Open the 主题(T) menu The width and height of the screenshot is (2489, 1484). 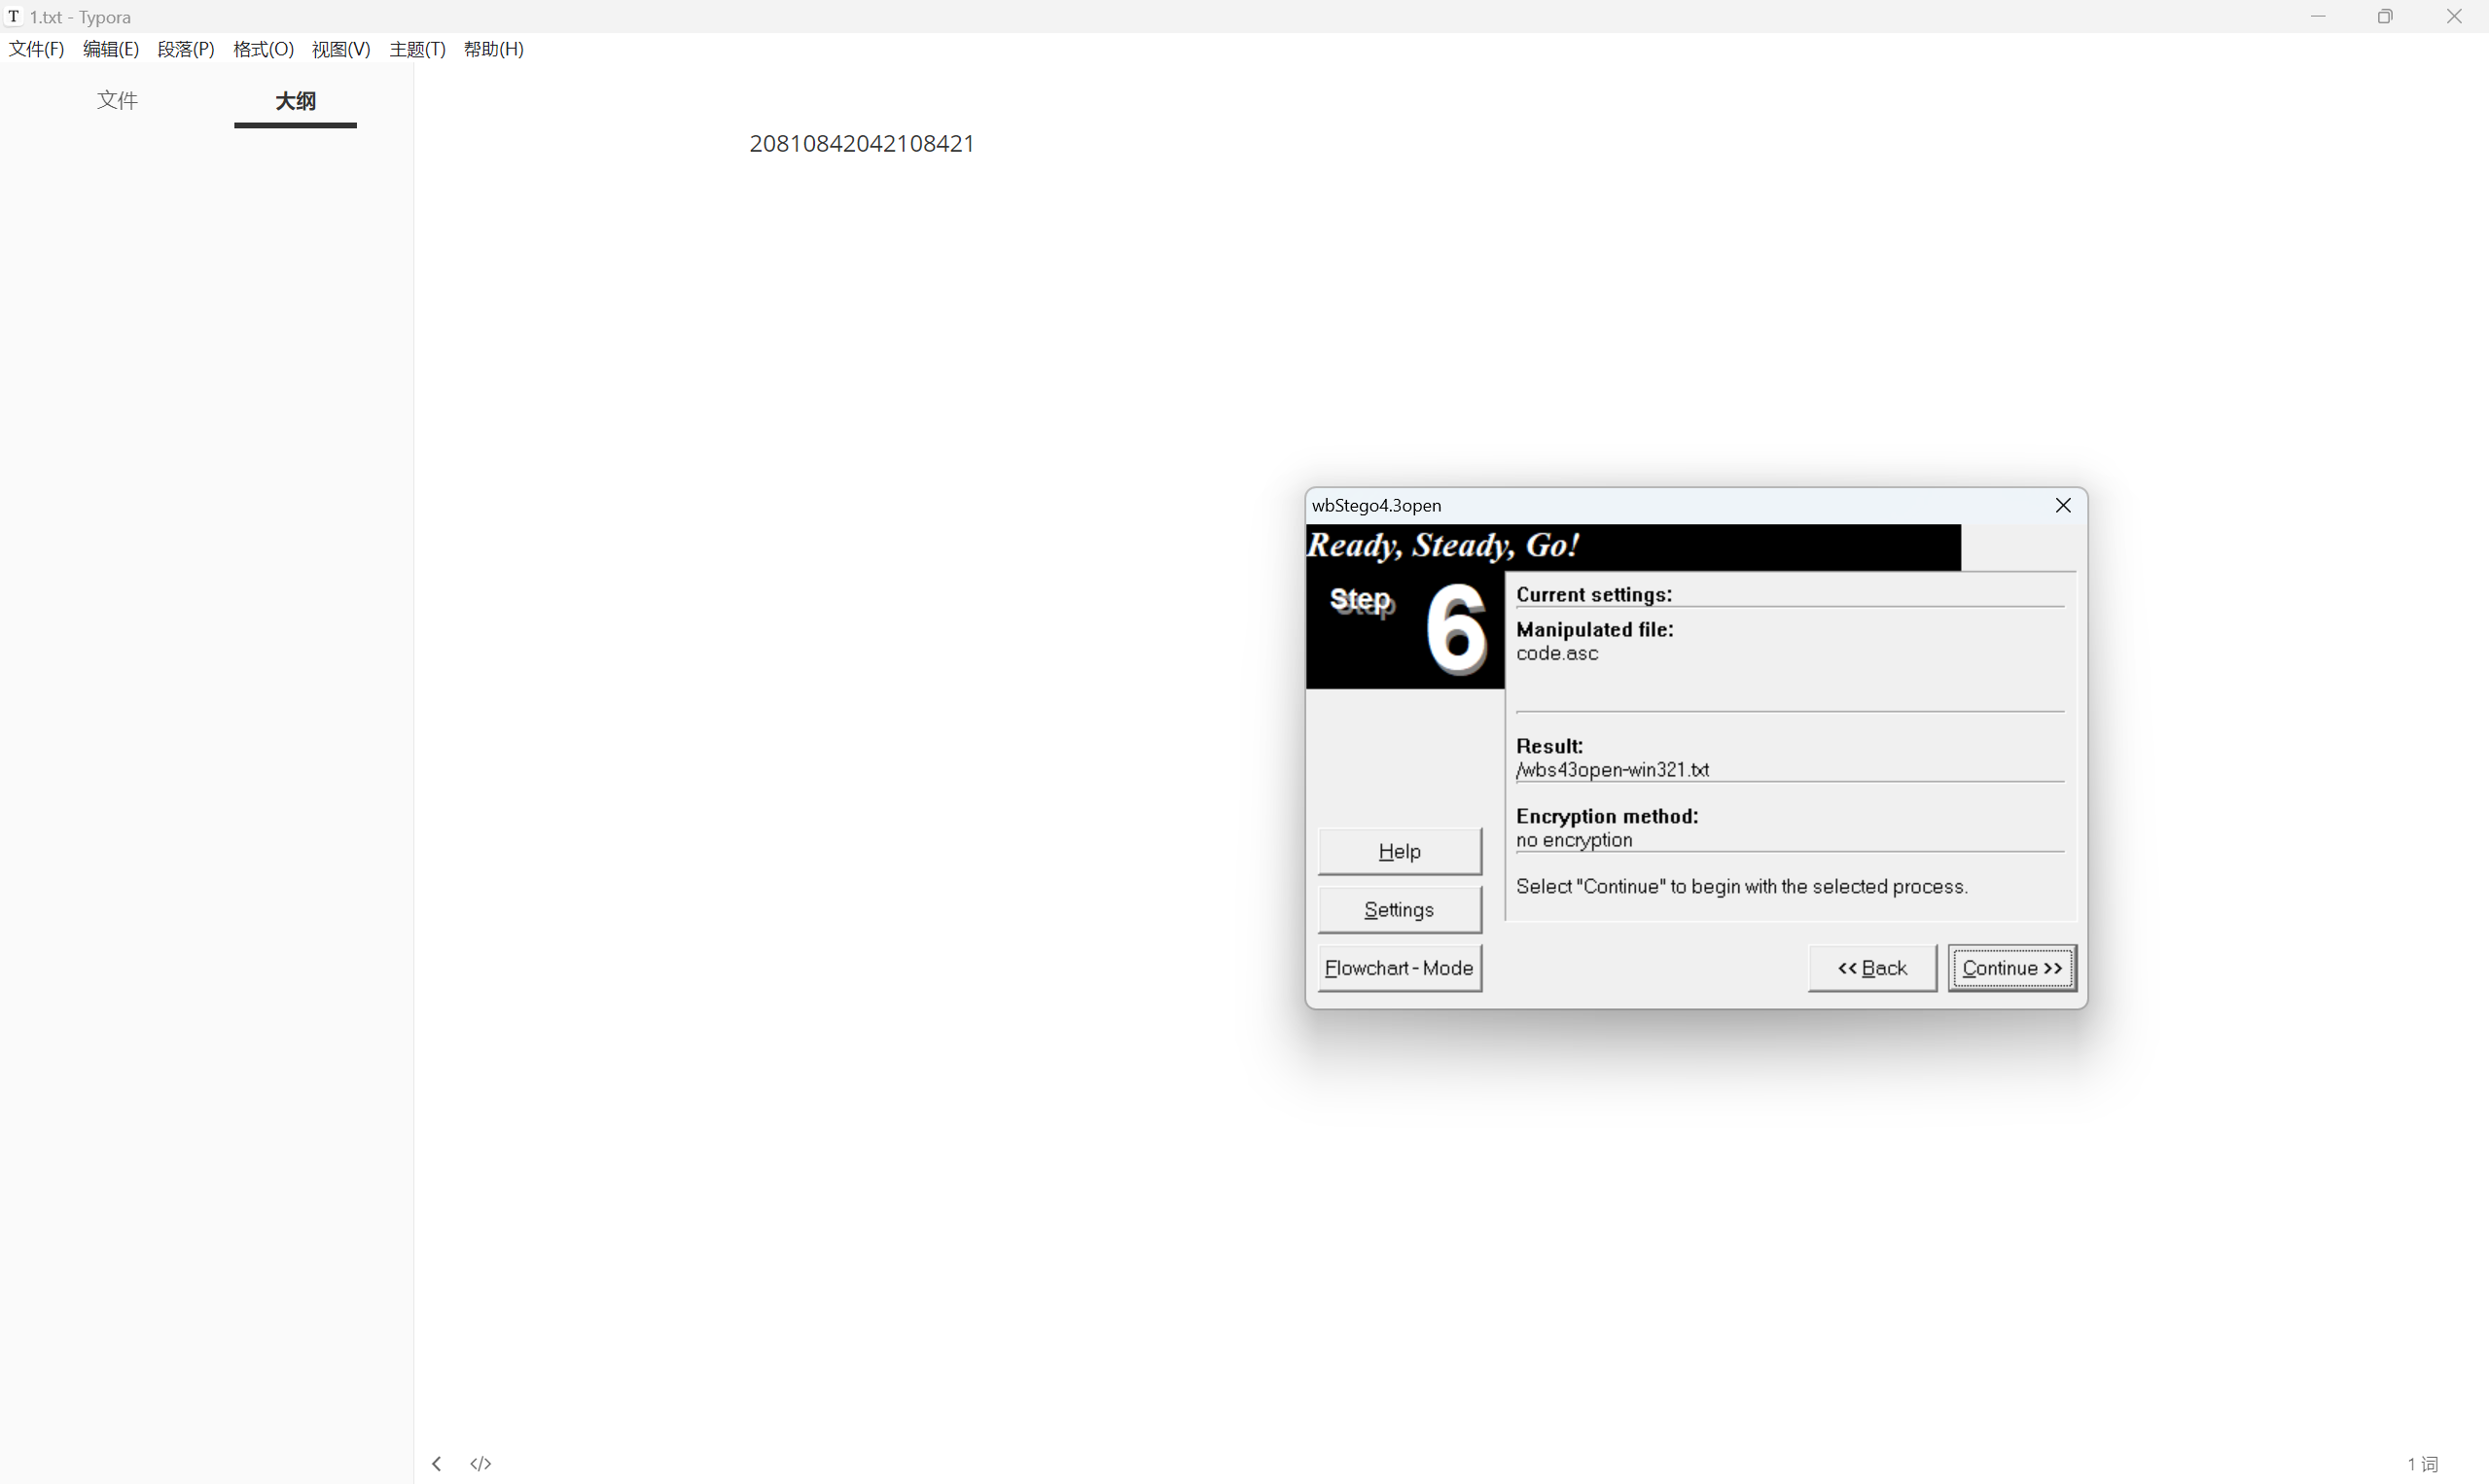click(417, 49)
